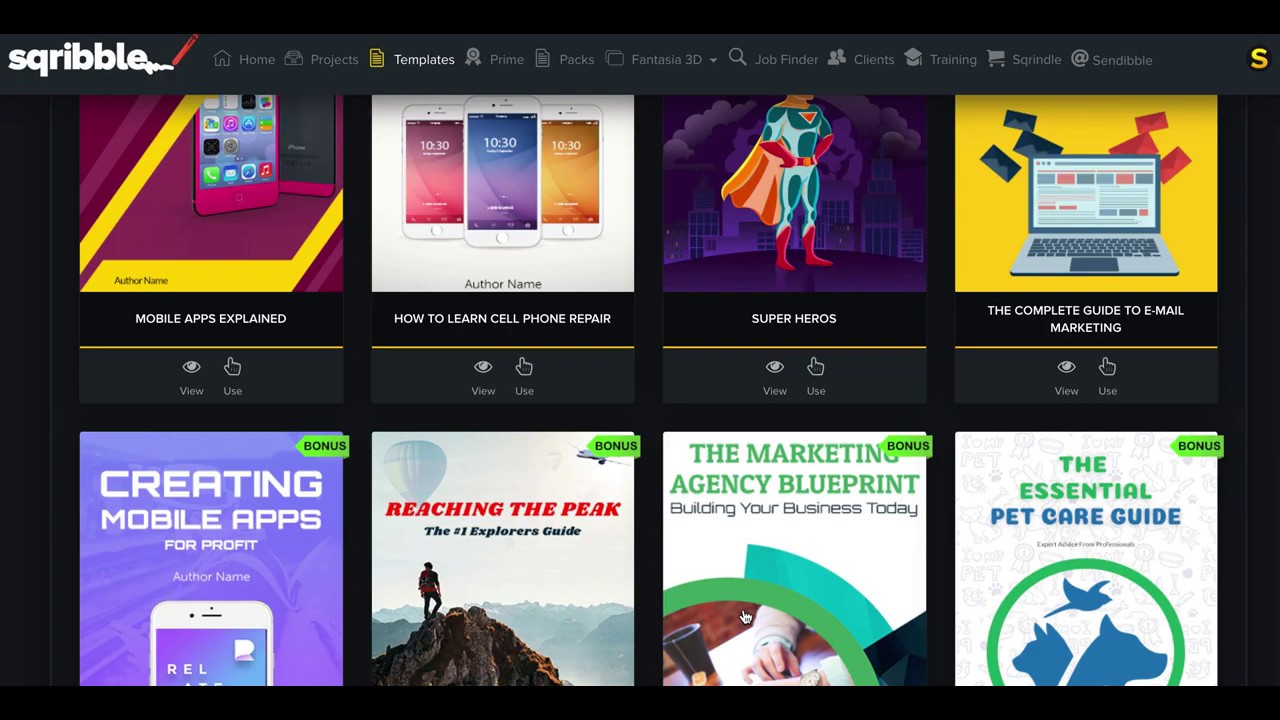
Task: Click View label for Mobile Apps Explained
Action: [191, 391]
